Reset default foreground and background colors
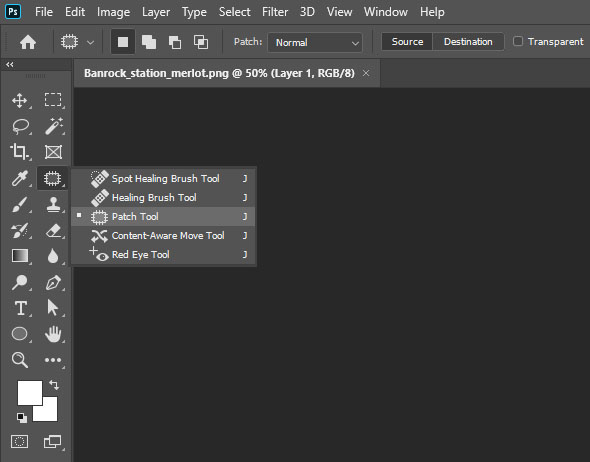This screenshot has height=462, width=590. [22, 418]
